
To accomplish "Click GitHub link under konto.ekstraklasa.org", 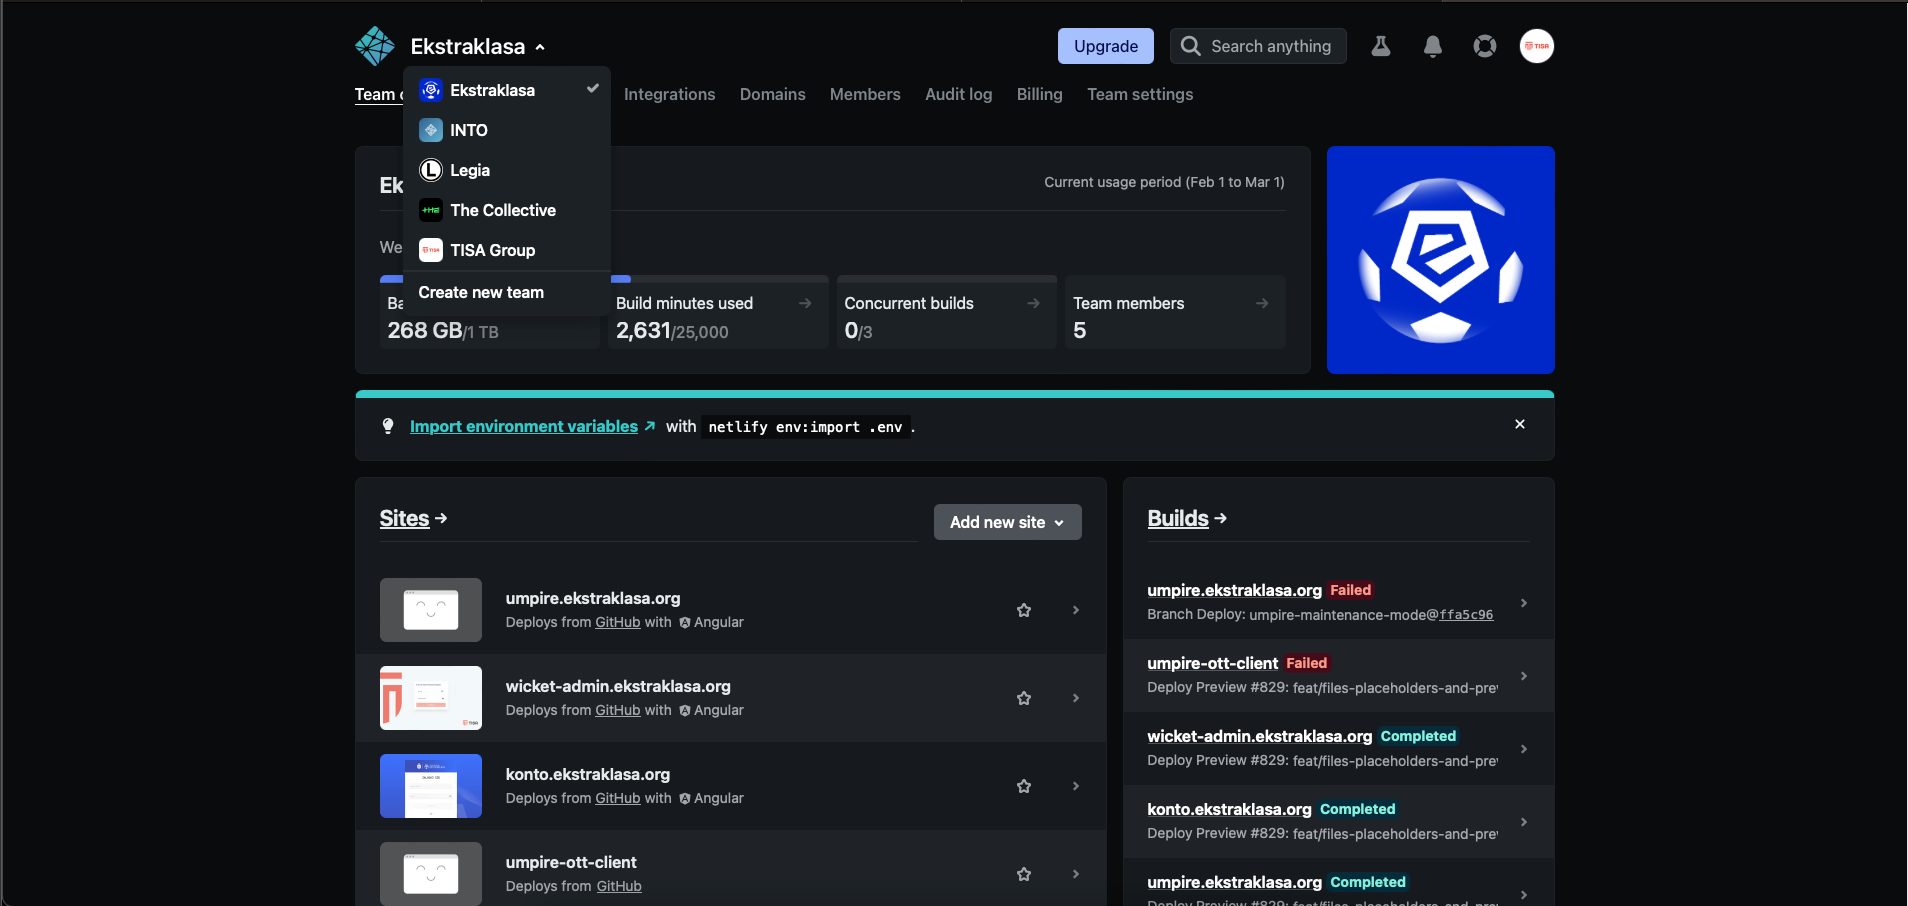I will 618,798.
